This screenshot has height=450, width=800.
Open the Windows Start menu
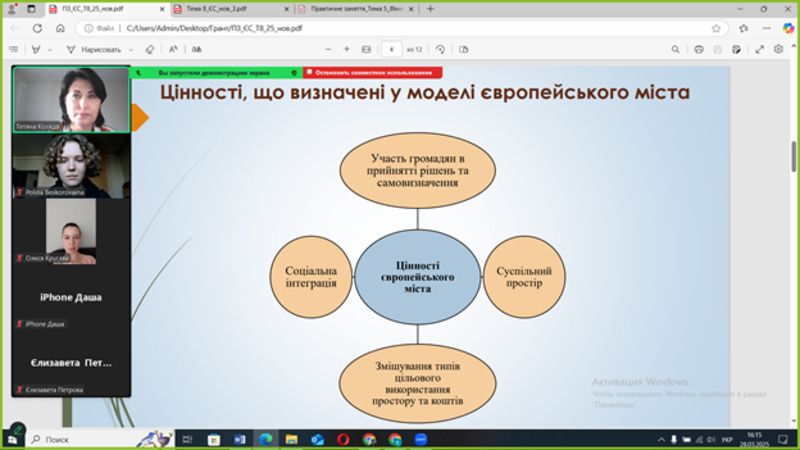click(x=12, y=439)
